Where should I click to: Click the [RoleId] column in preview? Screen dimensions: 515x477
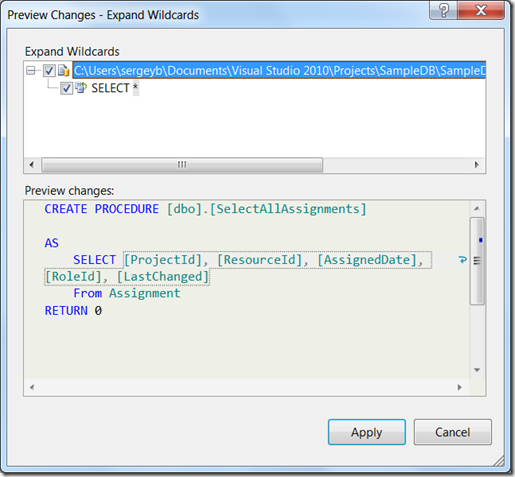point(73,277)
